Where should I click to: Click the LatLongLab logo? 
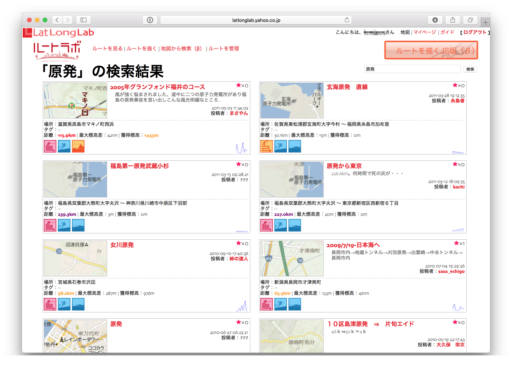tap(59, 33)
